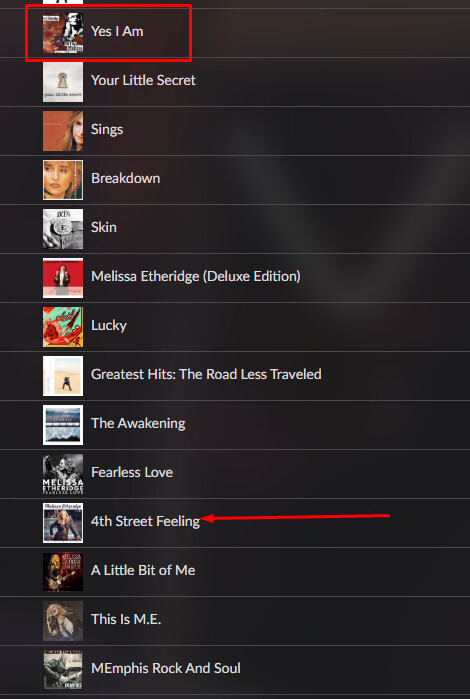Open the Yes I Am album title
The width and height of the screenshot is (470, 699).
[x=117, y=31]
